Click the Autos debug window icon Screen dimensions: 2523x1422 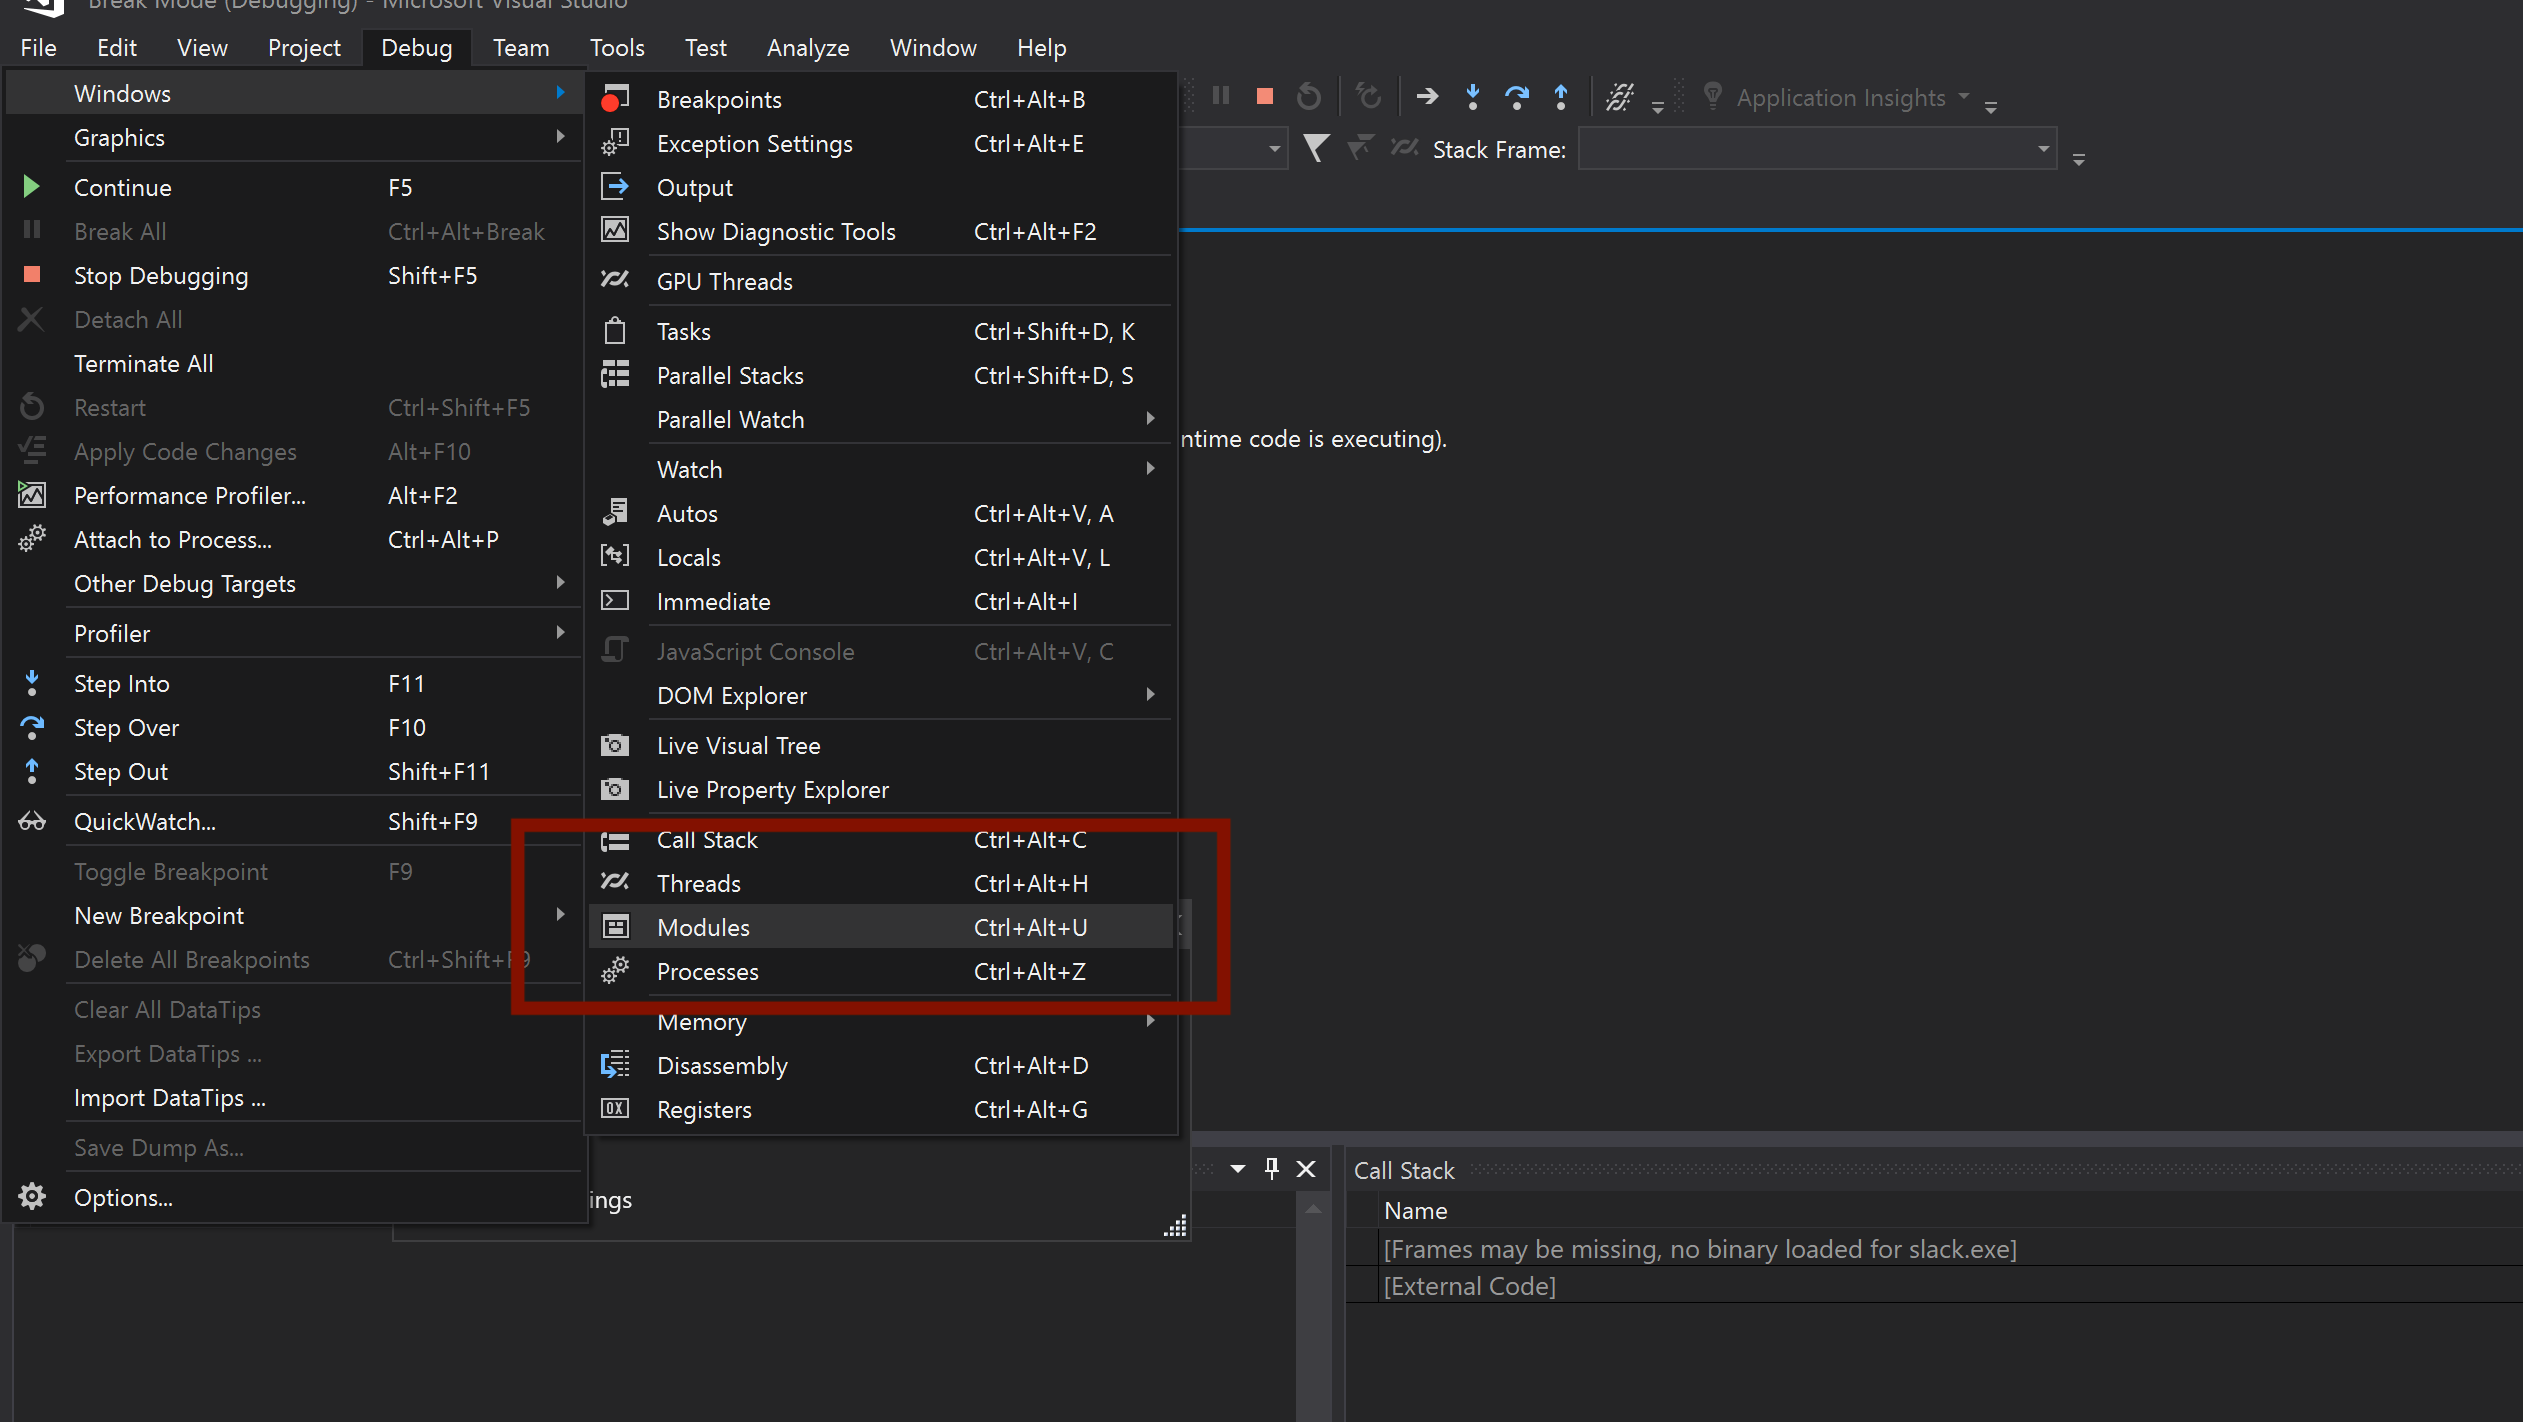(x=617, y=513)
